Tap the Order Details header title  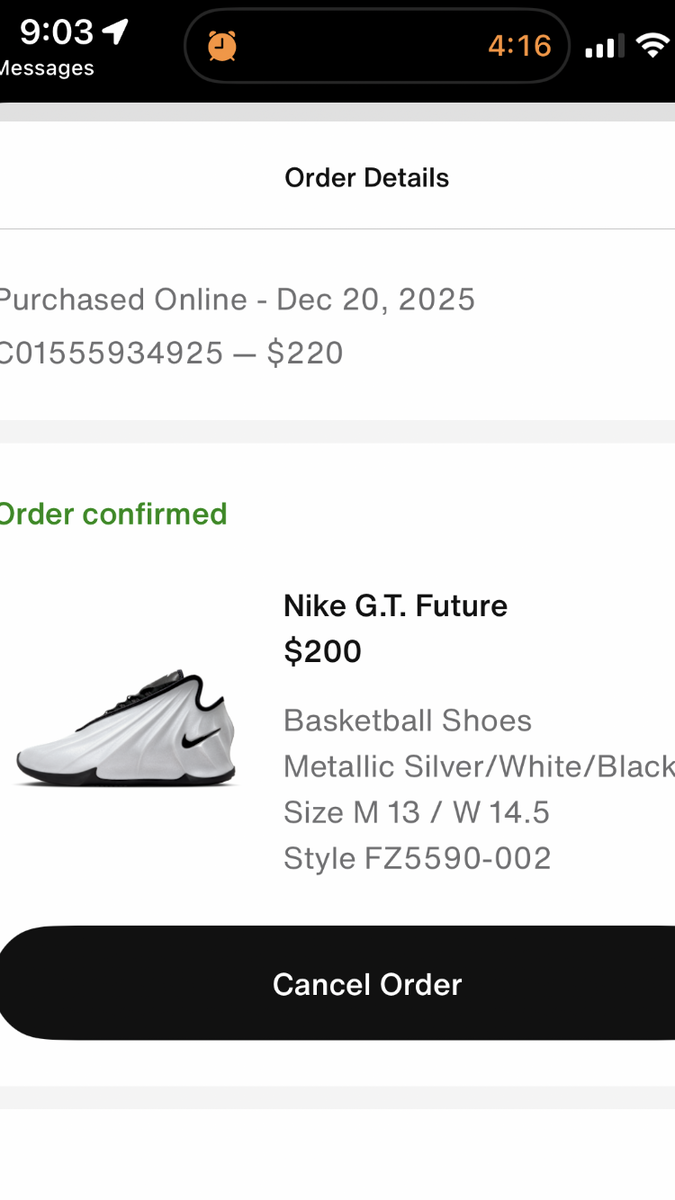click(x=366, y=178)
